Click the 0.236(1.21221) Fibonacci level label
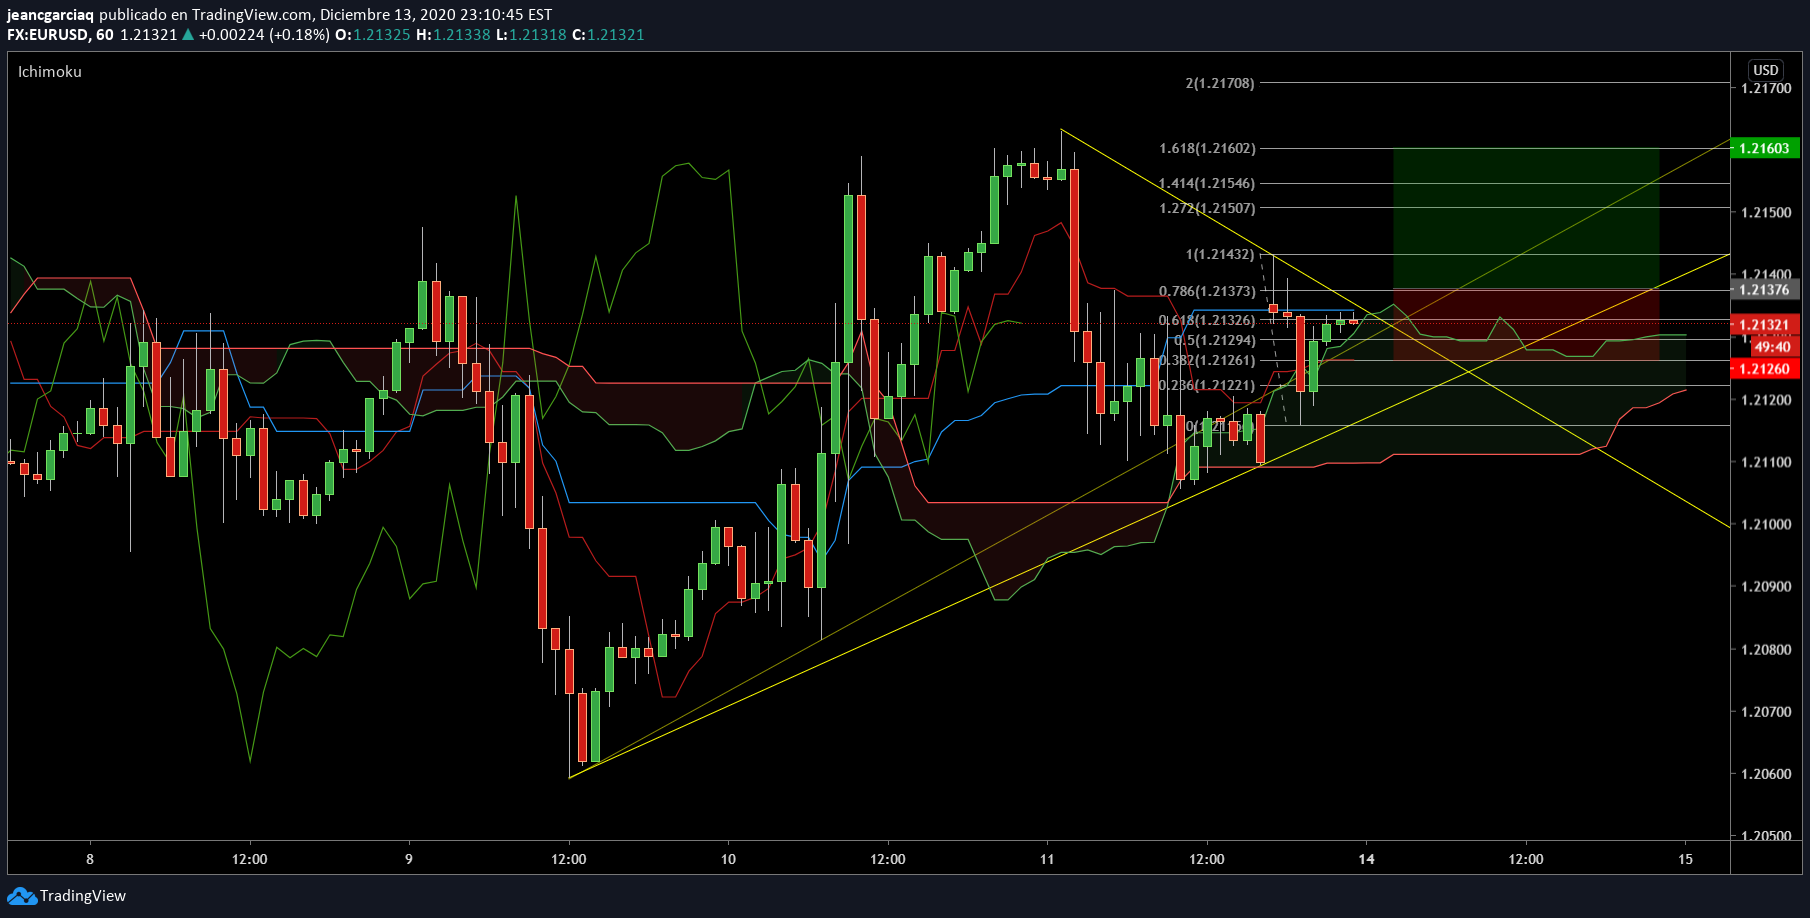1810x918 pixels. [1207, 385]
